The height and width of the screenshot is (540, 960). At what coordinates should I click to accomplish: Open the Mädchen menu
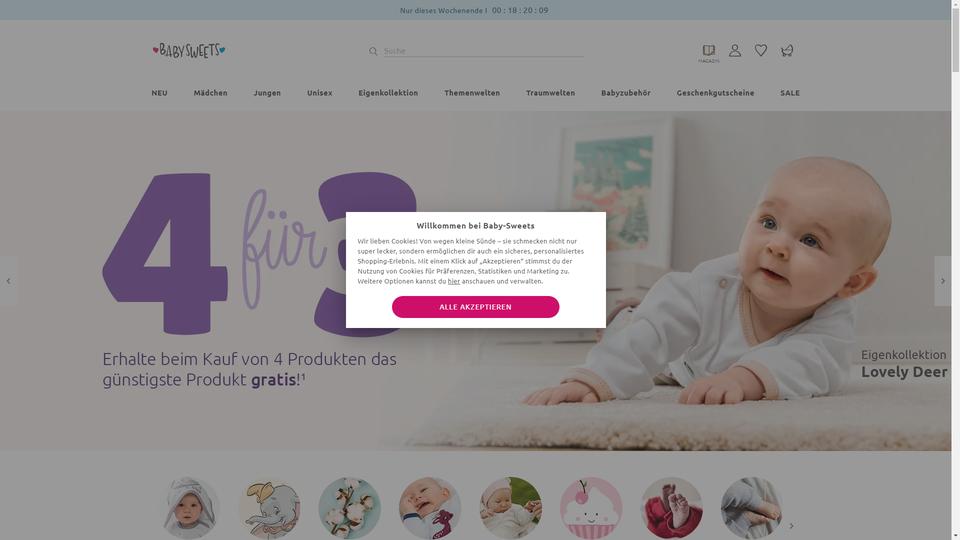[x=211, y=93]
